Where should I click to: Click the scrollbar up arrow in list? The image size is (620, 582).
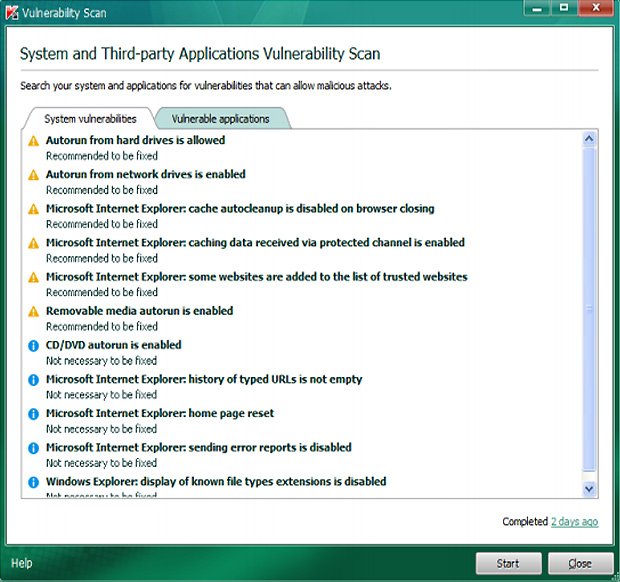click(589, 139)
